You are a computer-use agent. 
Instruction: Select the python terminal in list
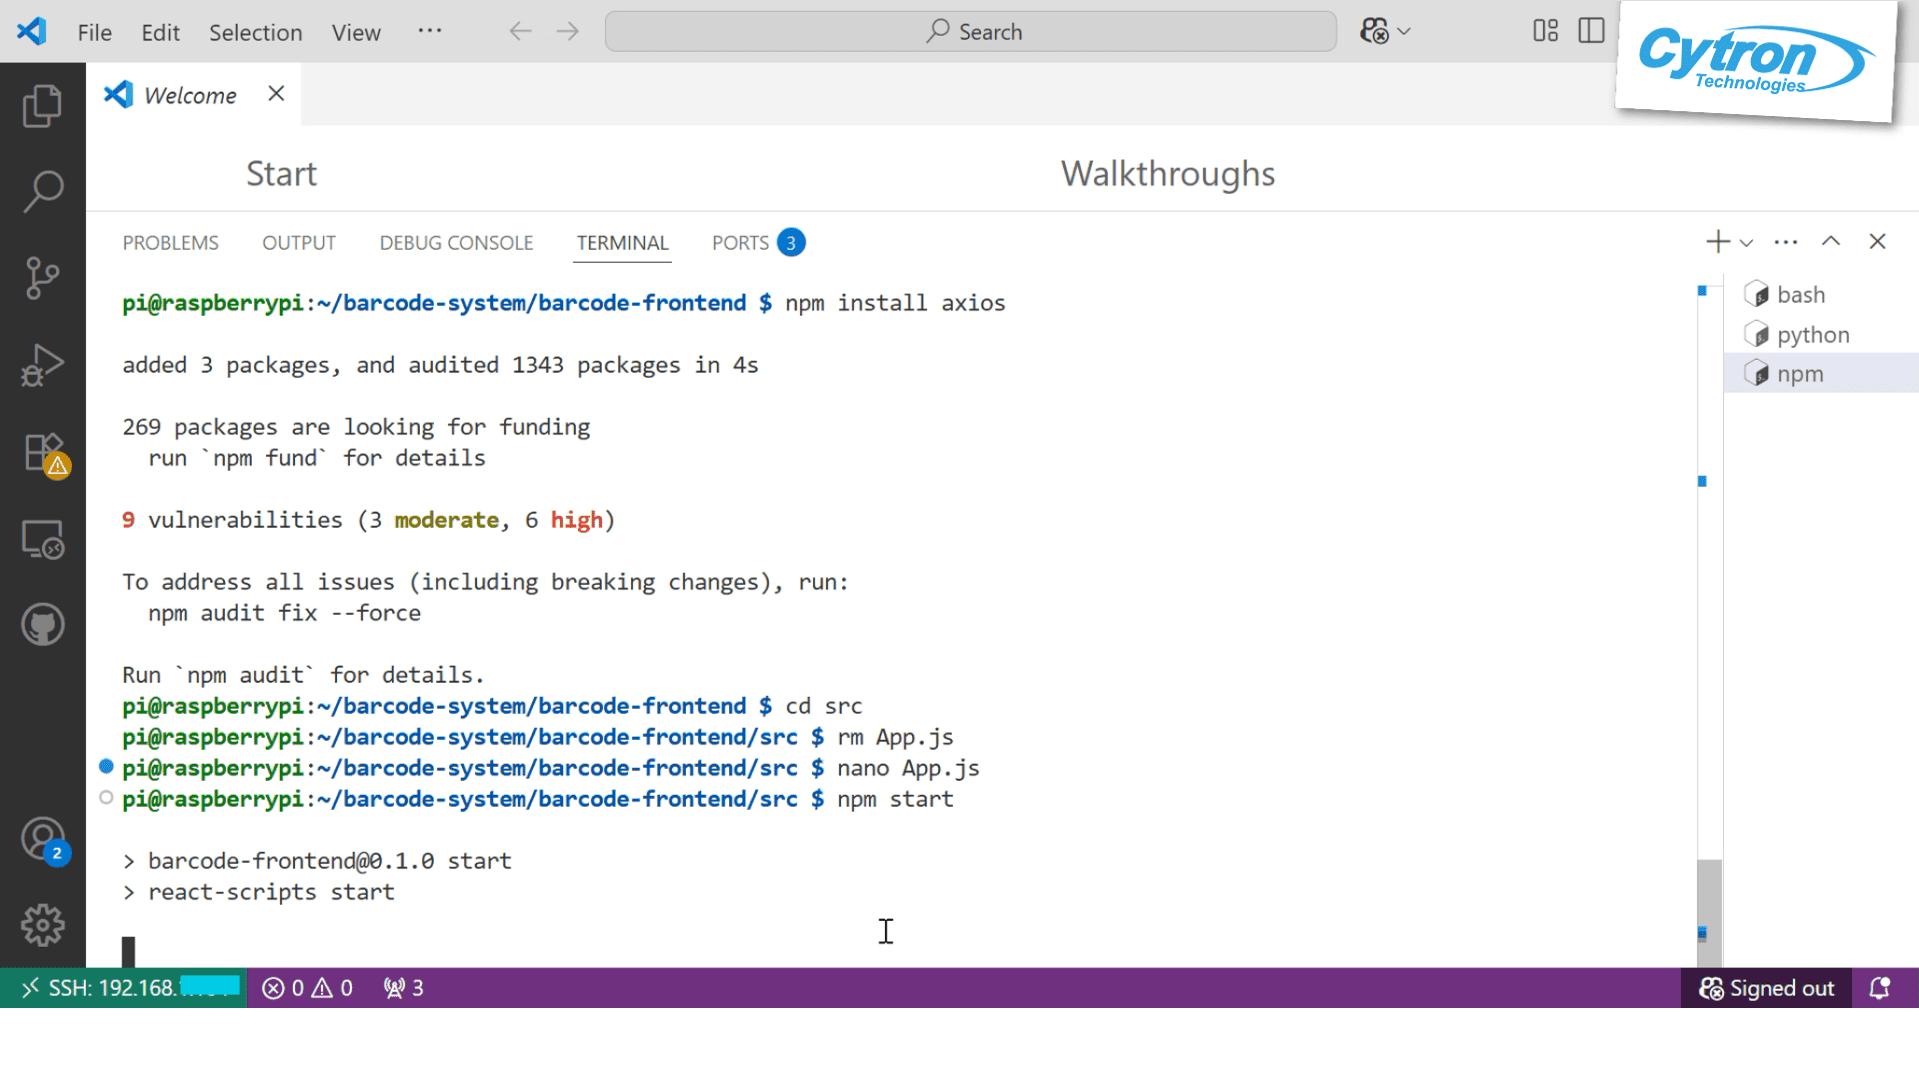[x=1812, y=335]
